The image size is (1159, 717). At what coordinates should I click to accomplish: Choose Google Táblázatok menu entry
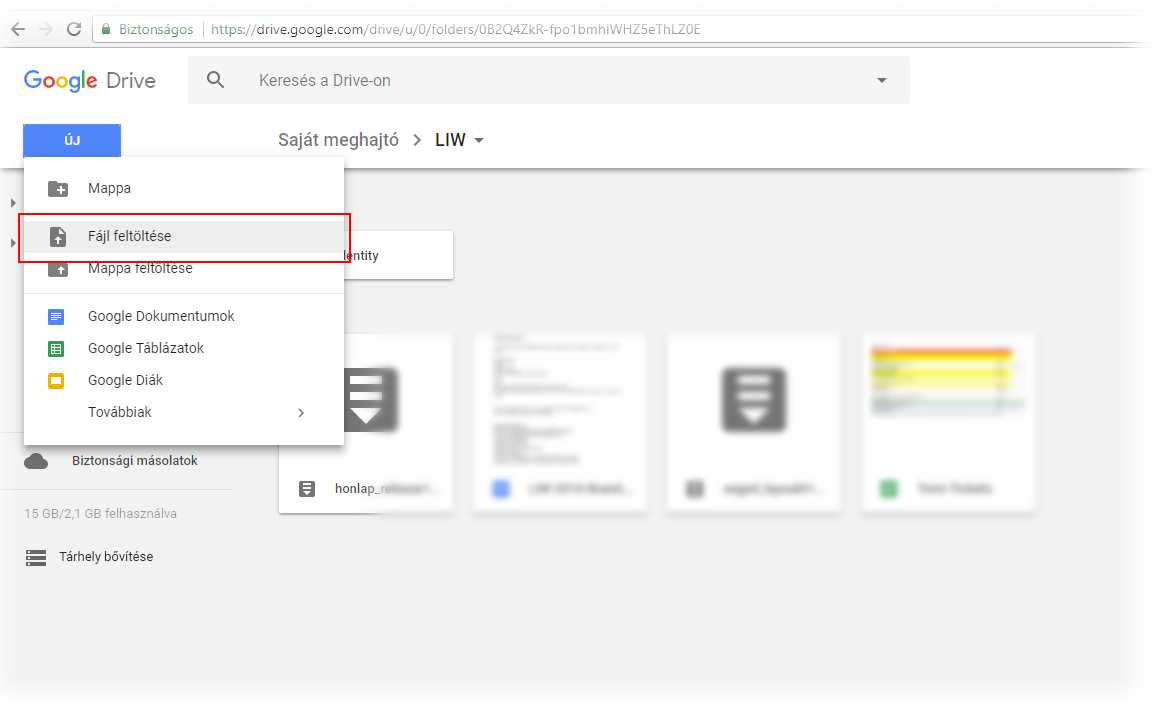(146, 349)
